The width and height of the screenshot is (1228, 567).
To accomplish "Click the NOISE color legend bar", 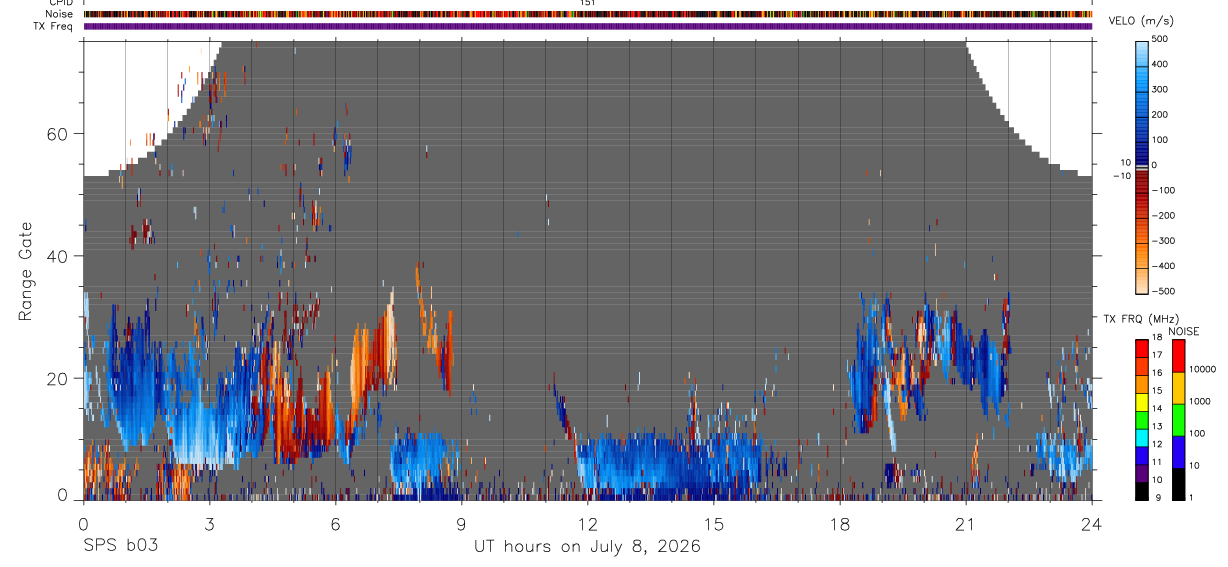I will point(1178,418).
